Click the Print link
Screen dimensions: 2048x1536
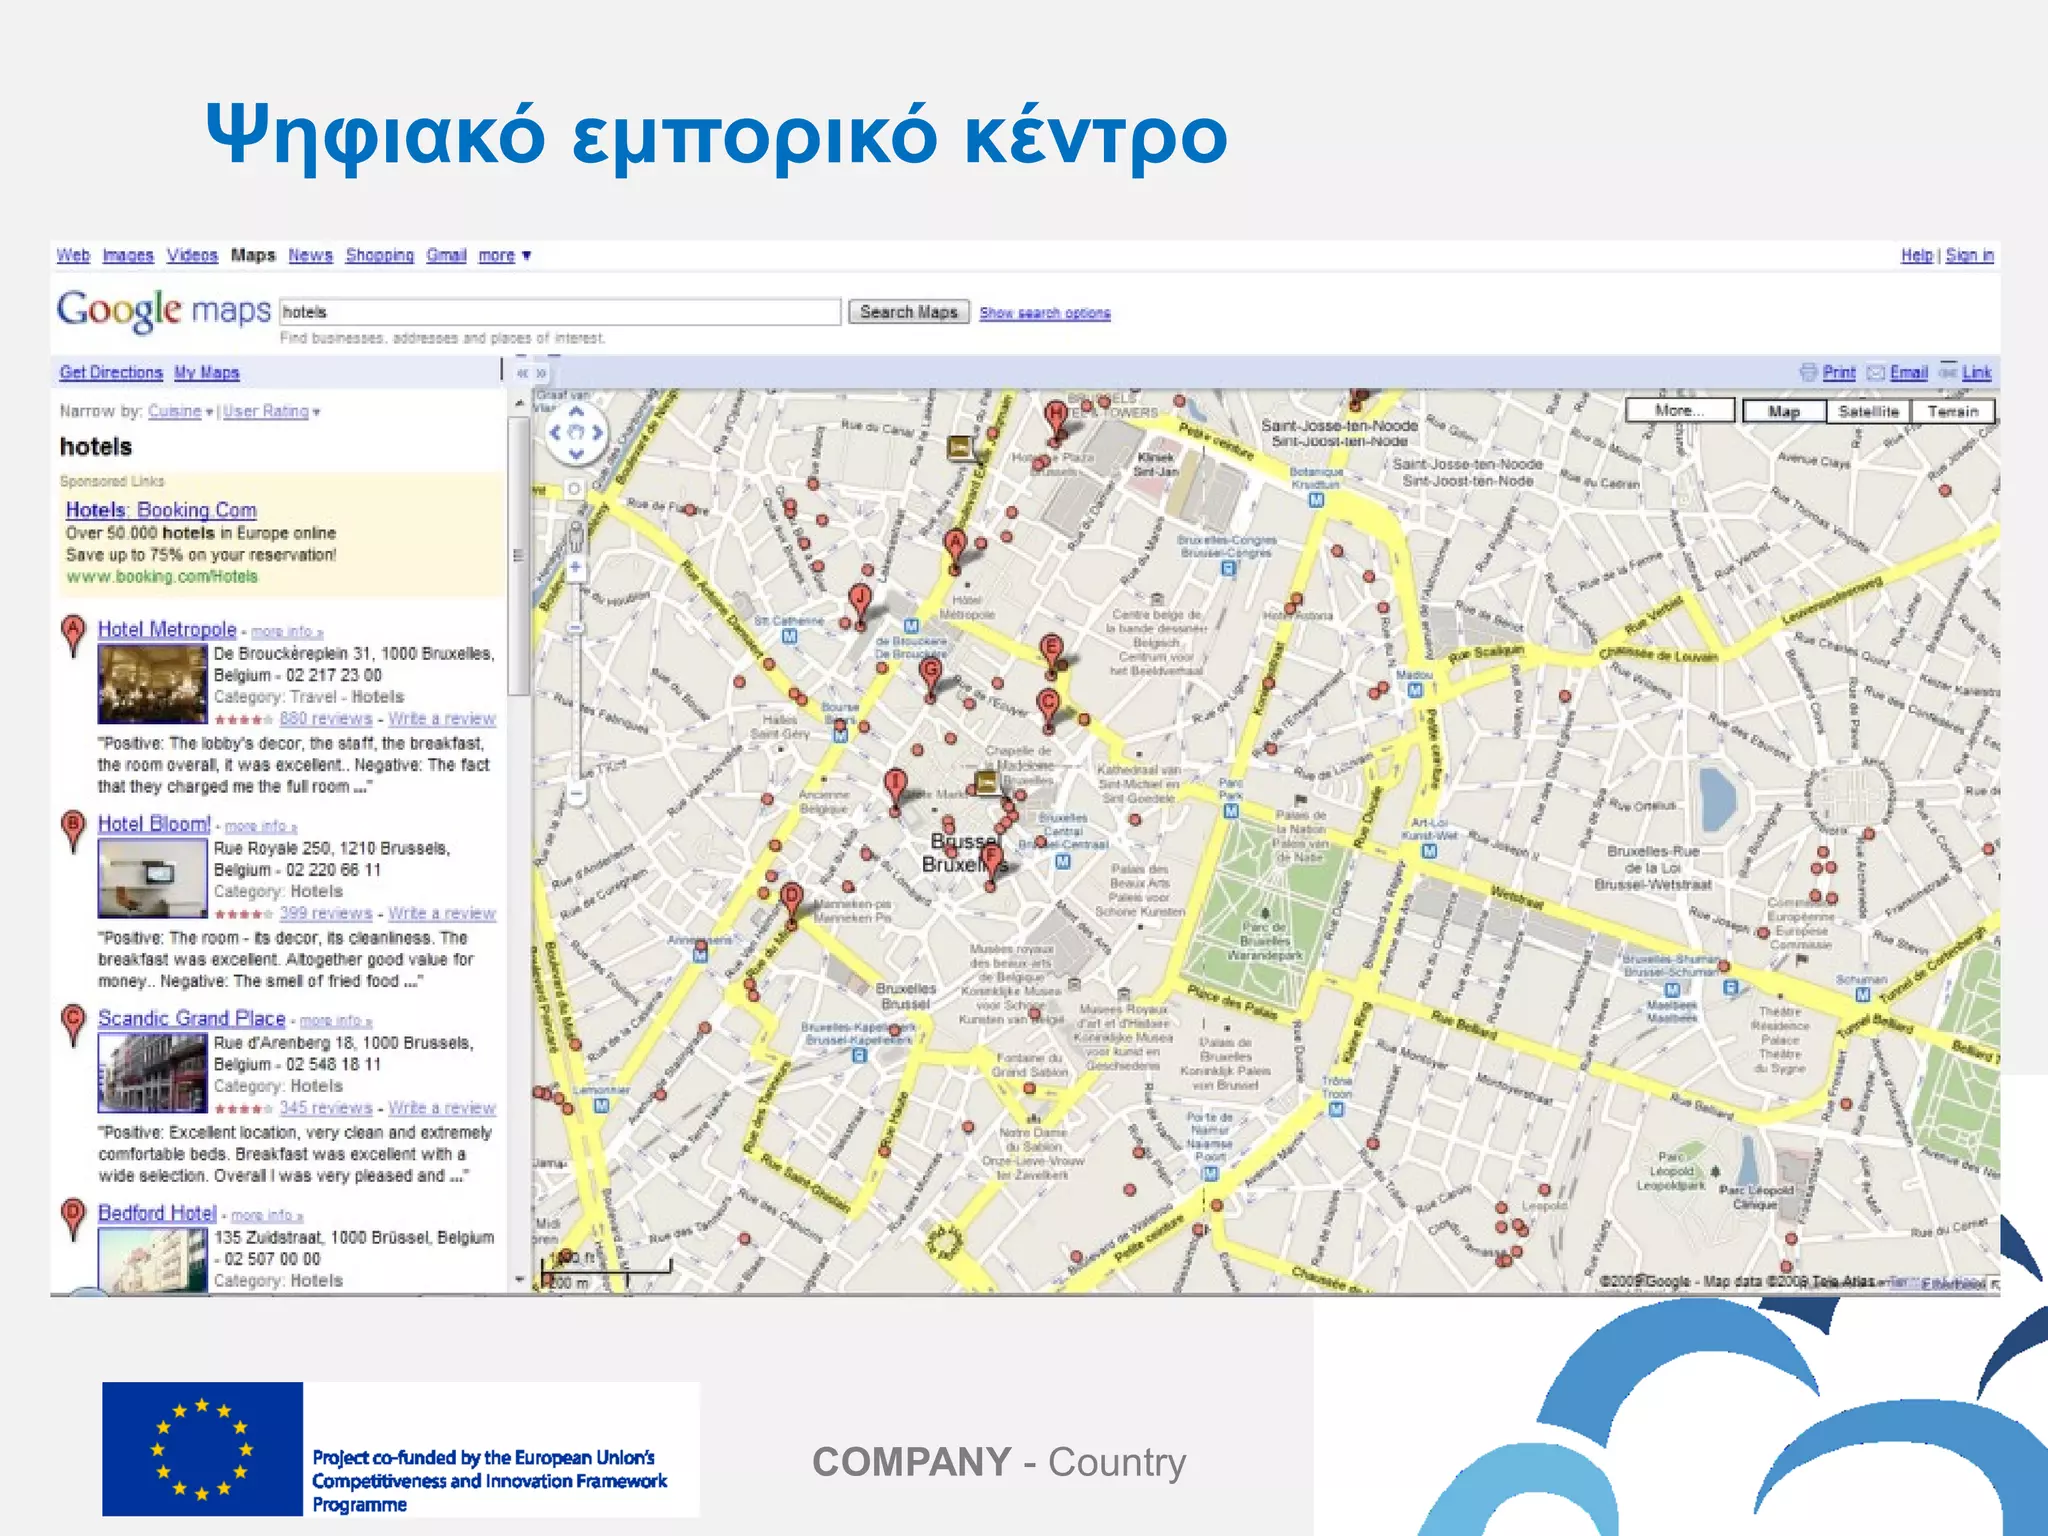tap(1838, 372)
